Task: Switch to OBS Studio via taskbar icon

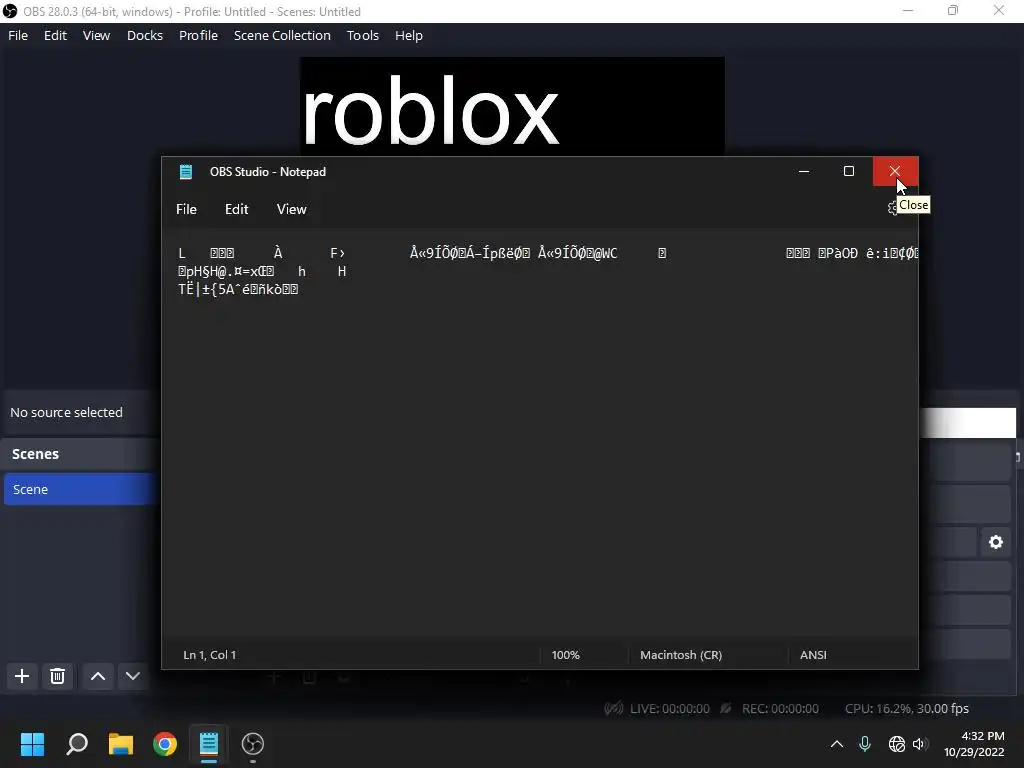Action: click(253, 744)
